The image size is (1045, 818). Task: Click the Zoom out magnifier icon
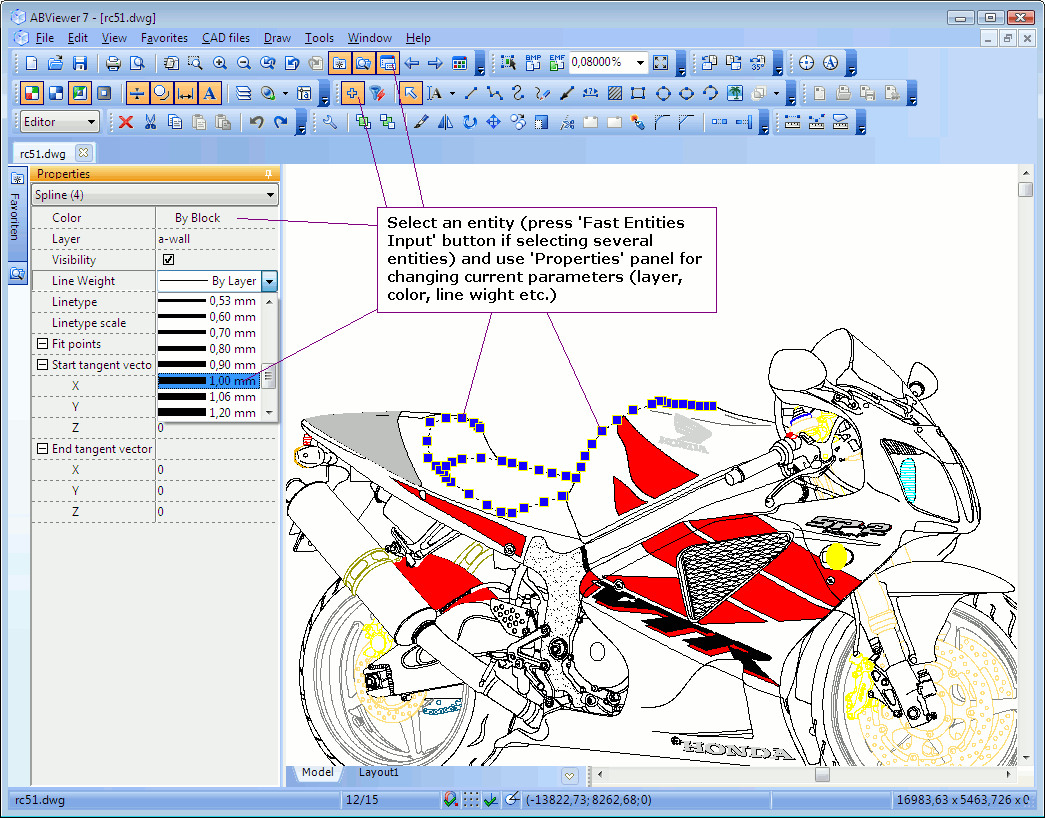244,63
